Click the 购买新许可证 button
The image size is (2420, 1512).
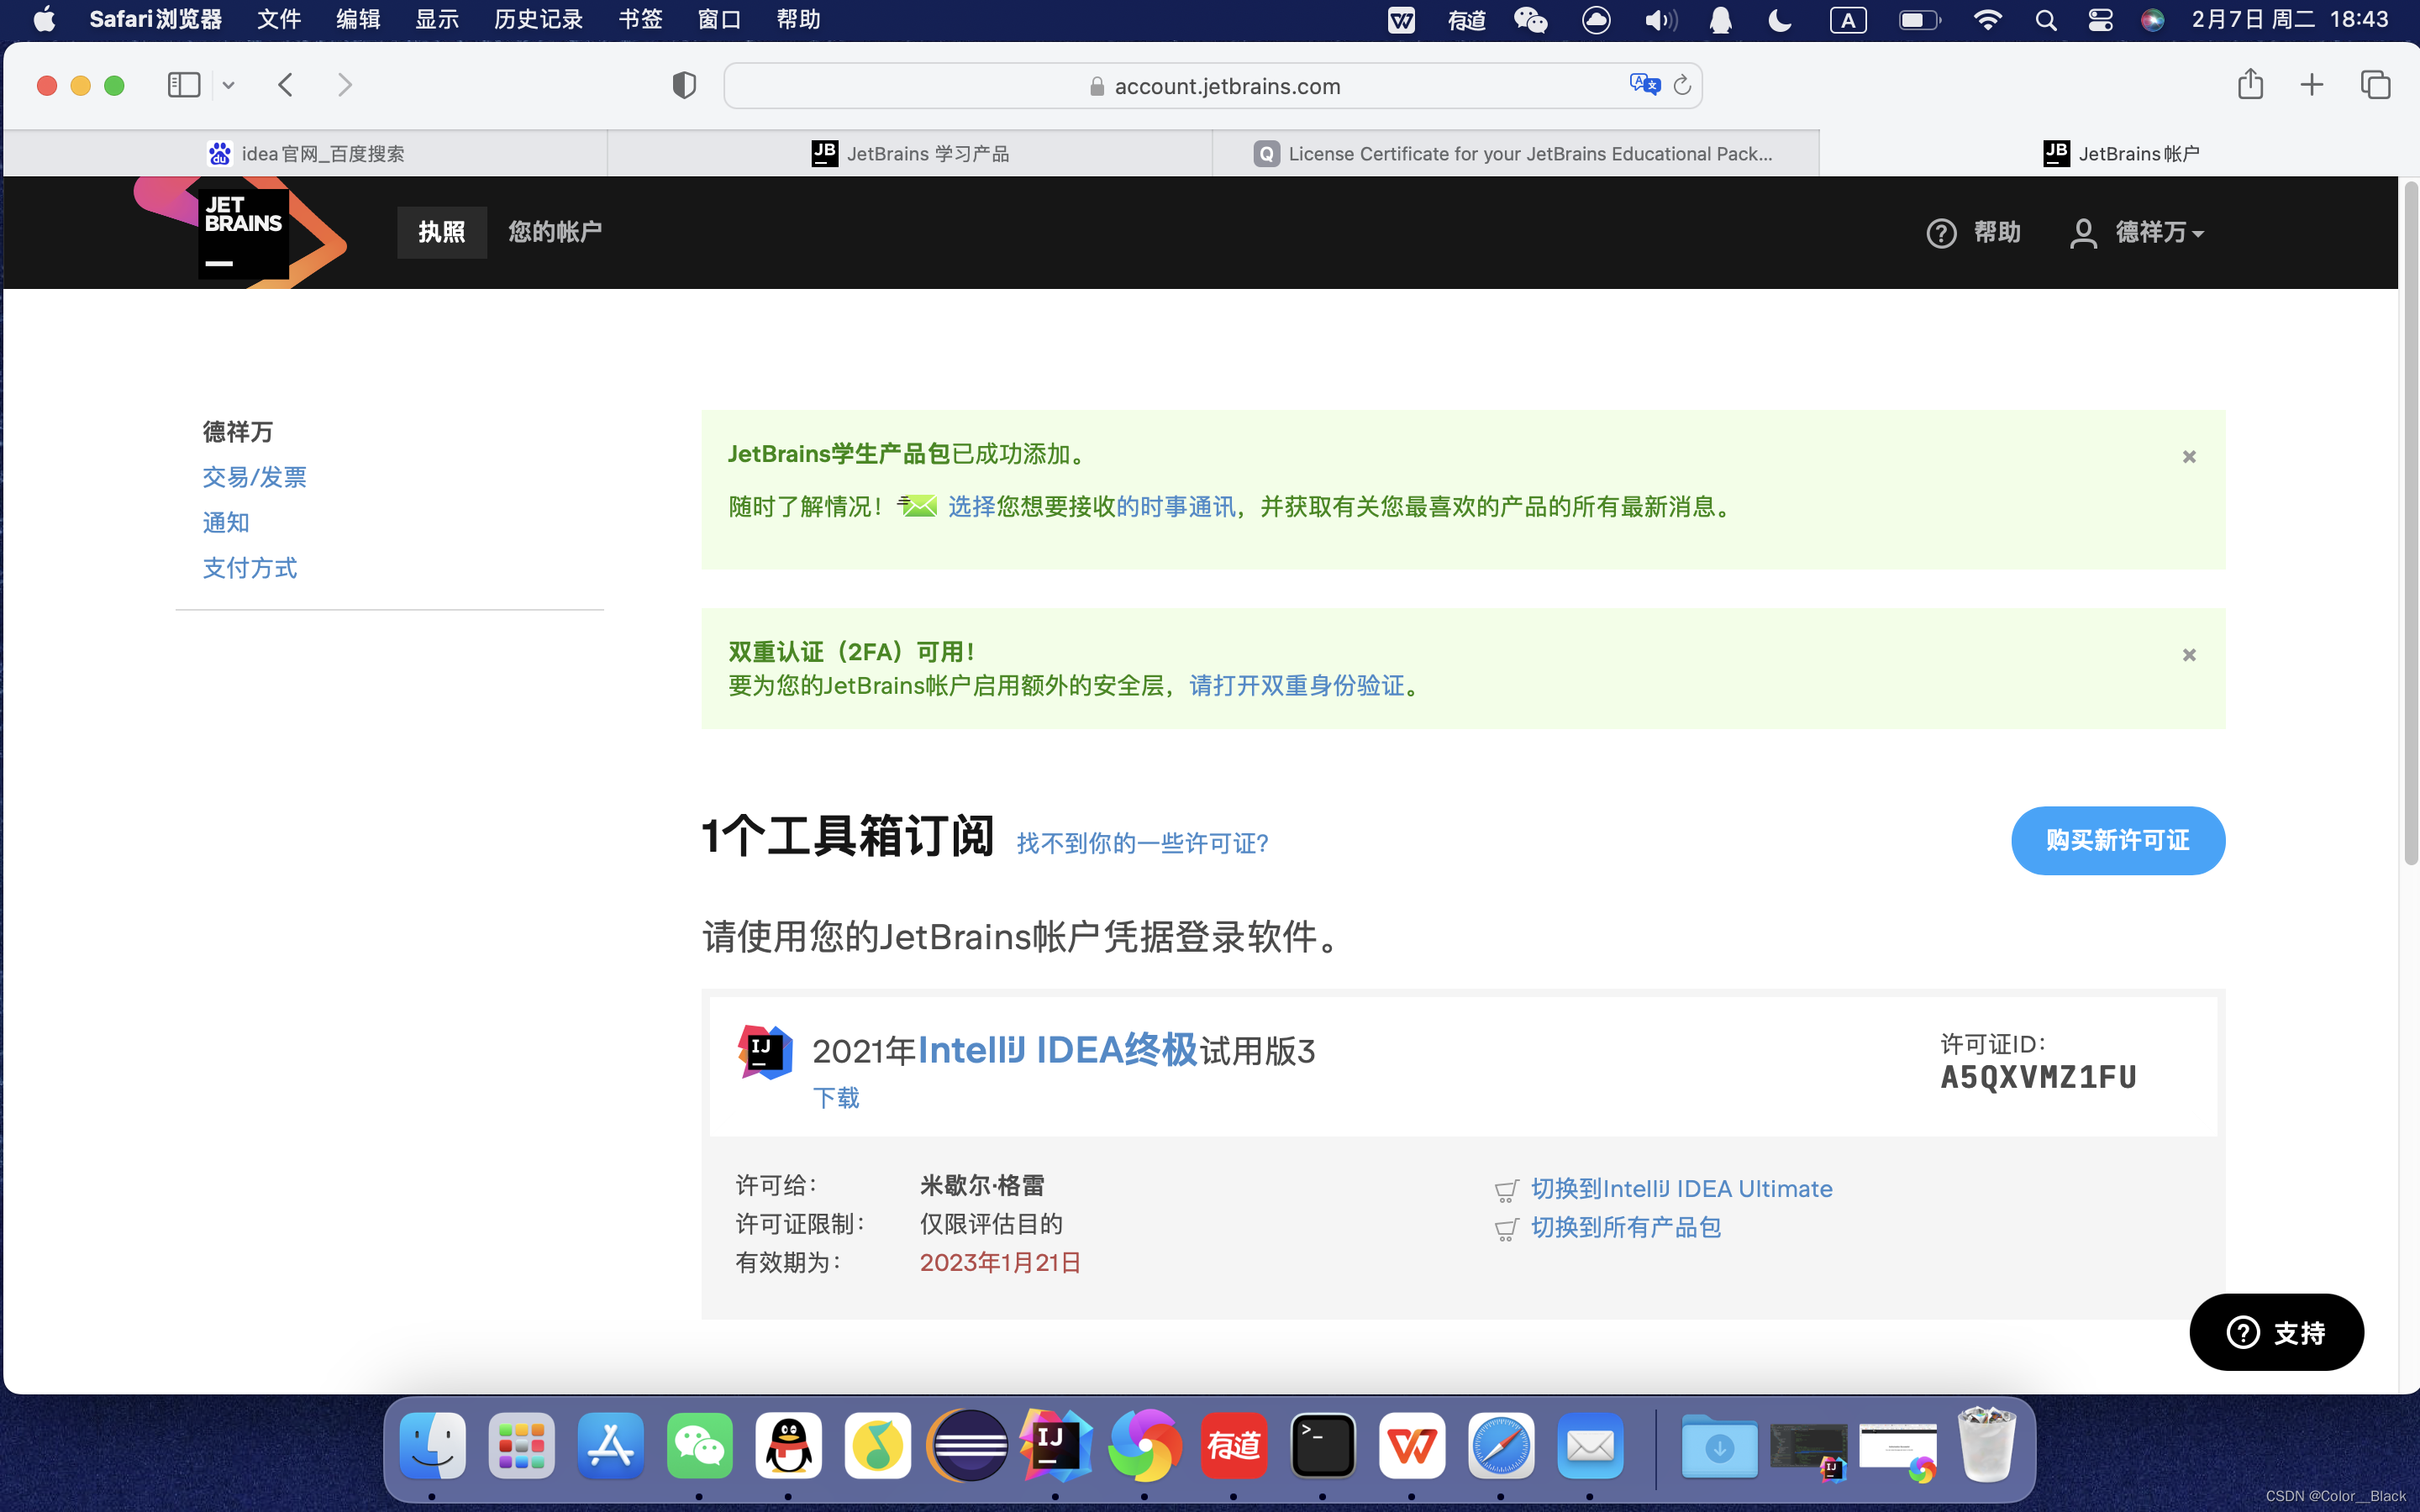[x=2118, y=840]
